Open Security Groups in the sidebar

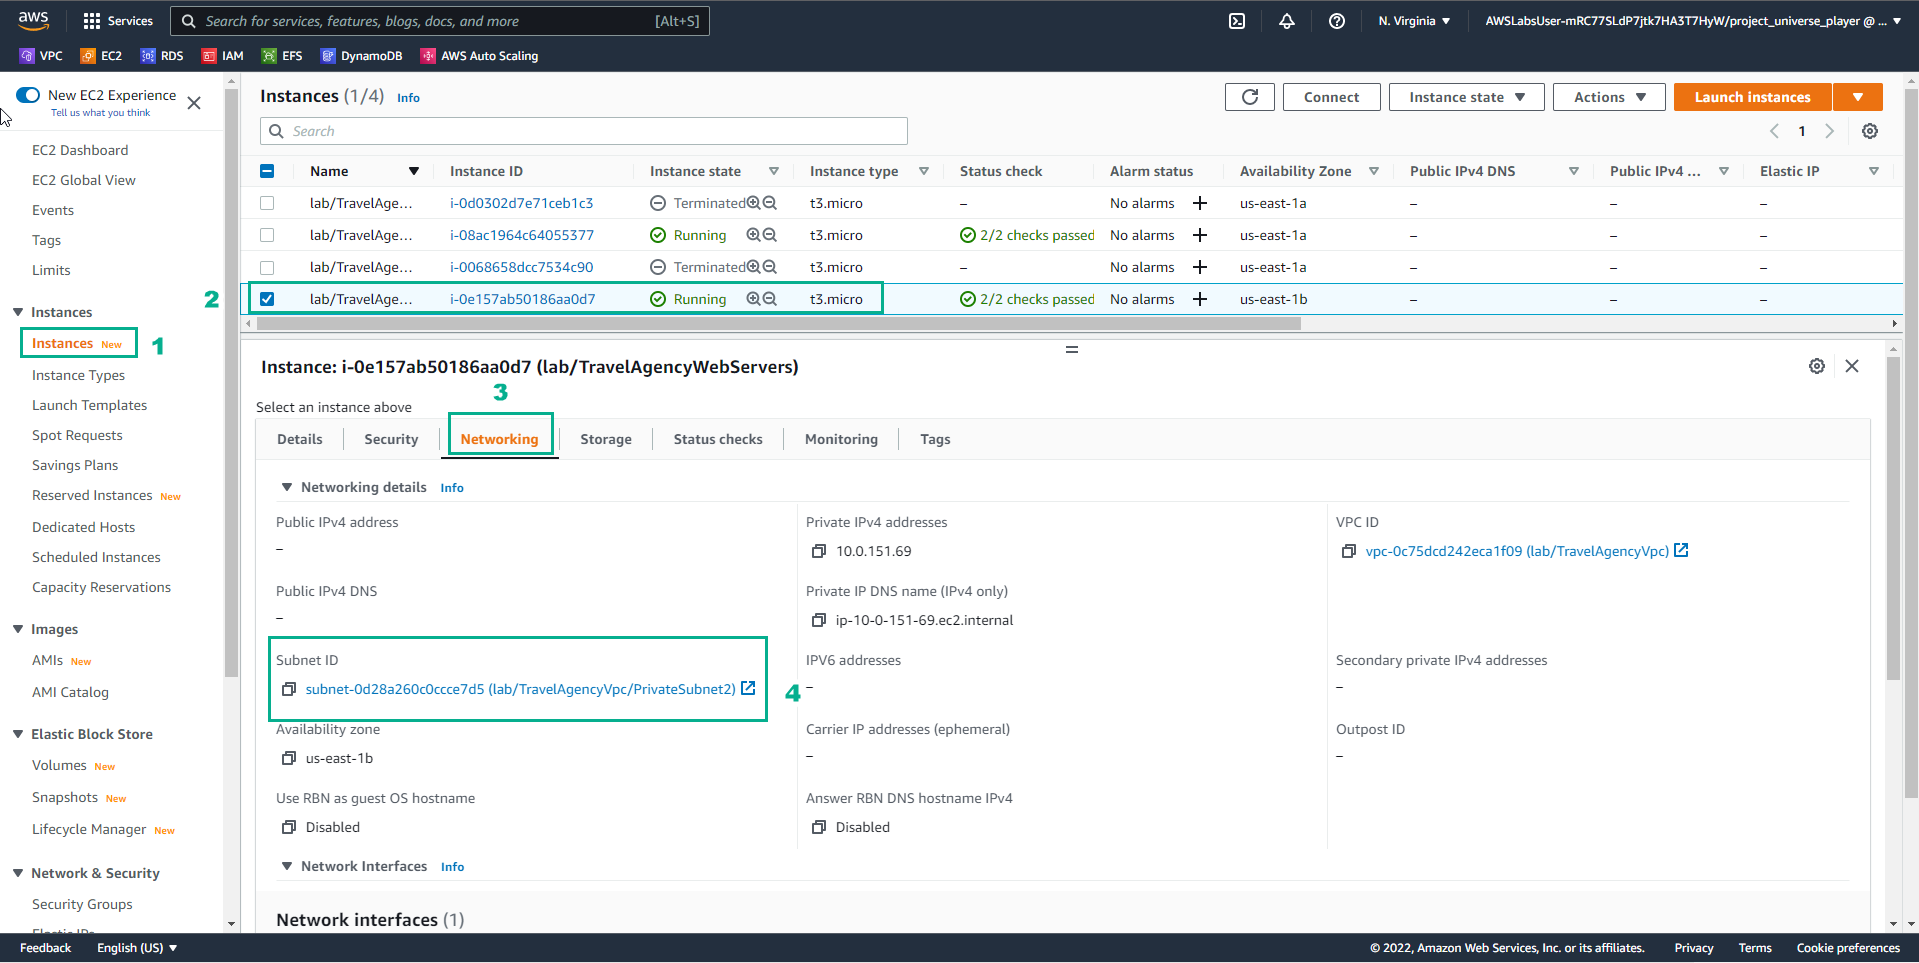[82, 904]
